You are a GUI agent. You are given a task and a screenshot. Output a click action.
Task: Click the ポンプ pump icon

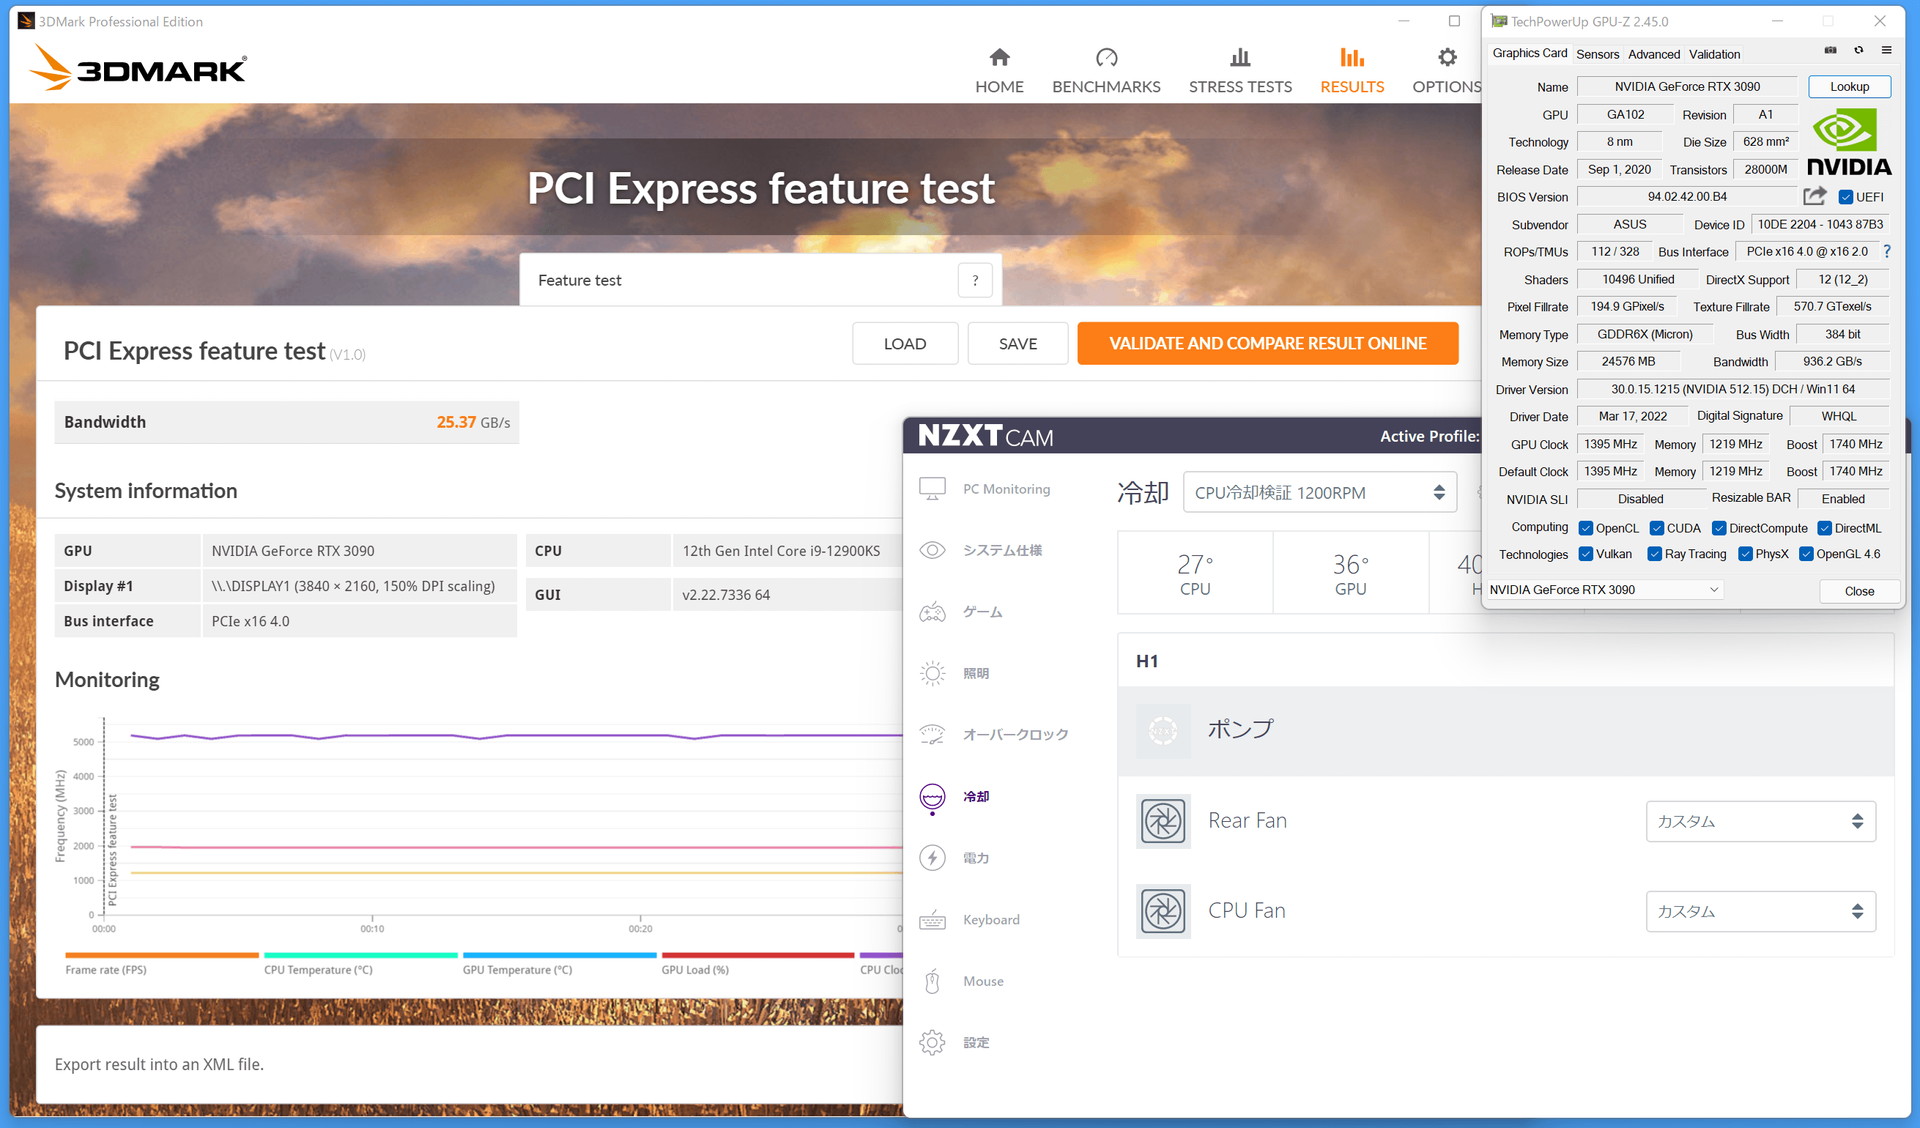pyautogui.click(x=1163, y=730)
